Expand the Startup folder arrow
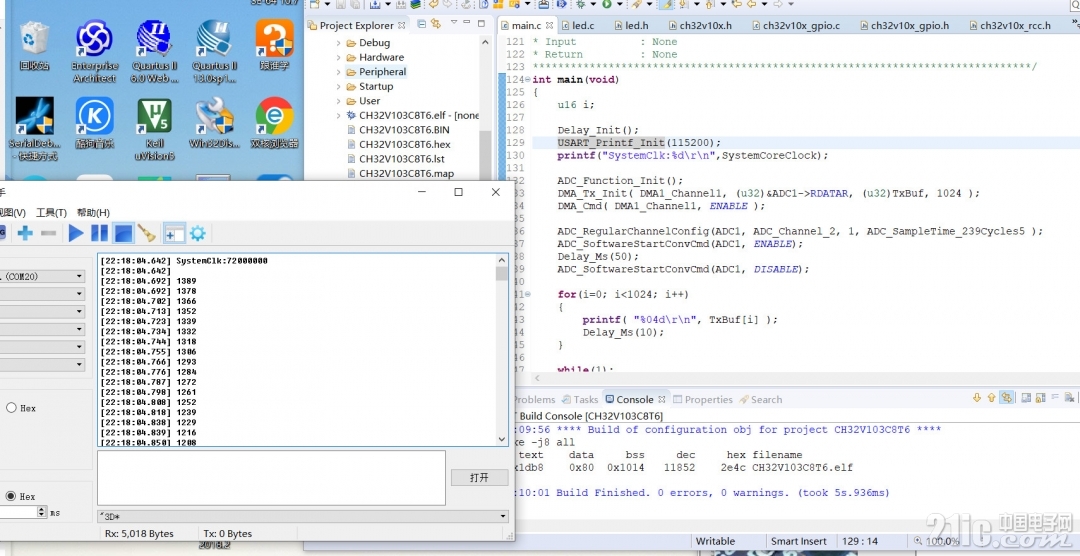 point(338,86)
